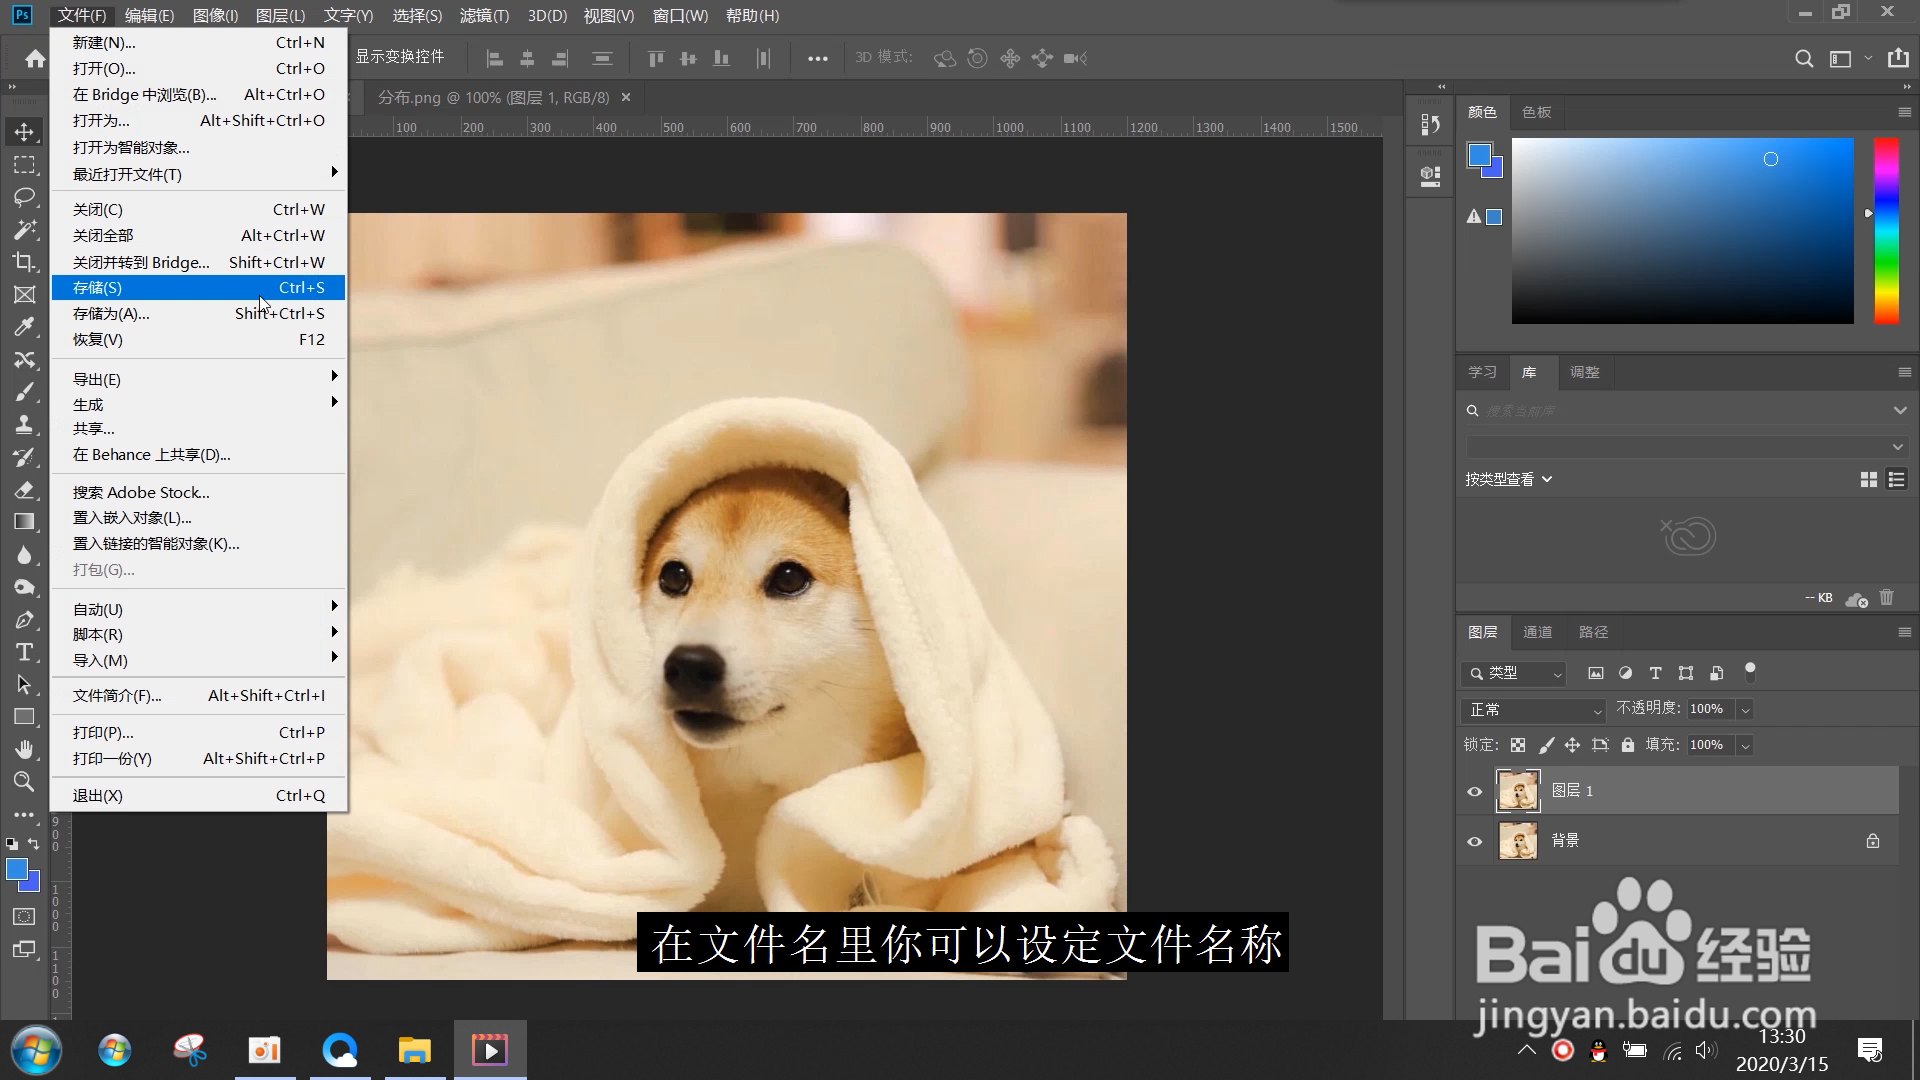Select the Horizontal Type tool
Screen dimensions: 1920x1080
(24, 652)
